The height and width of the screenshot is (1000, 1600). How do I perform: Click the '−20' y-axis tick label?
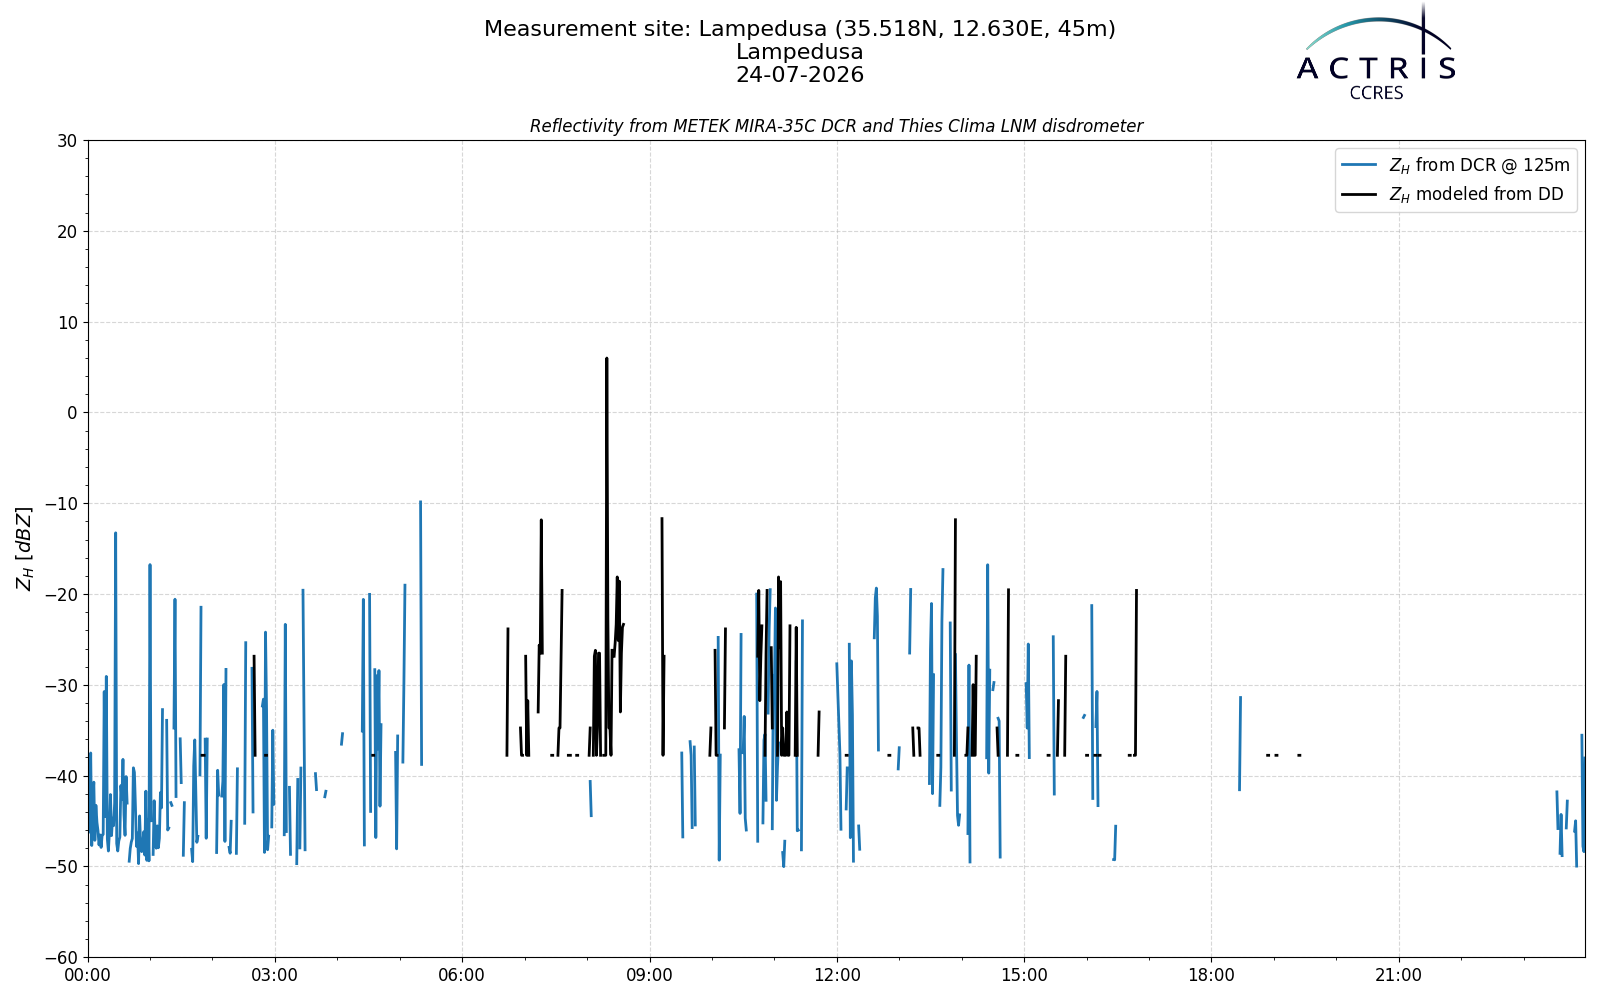coord(60,595)
